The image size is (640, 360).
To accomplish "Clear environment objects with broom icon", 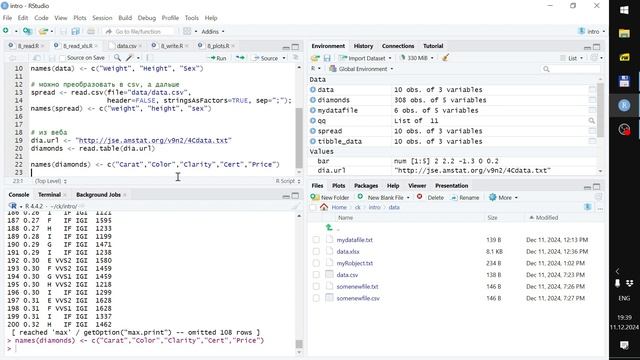I will [445, 58].
